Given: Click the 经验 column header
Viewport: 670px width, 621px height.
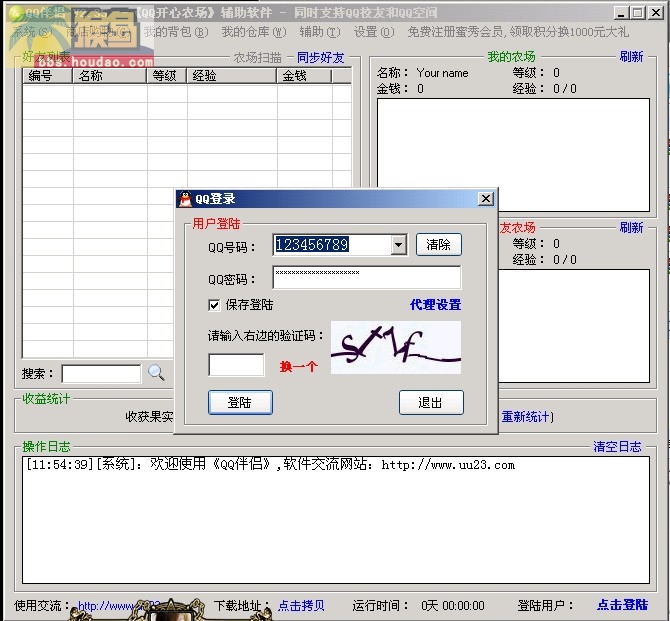Looking at the screenshot, I should point(232,76).
